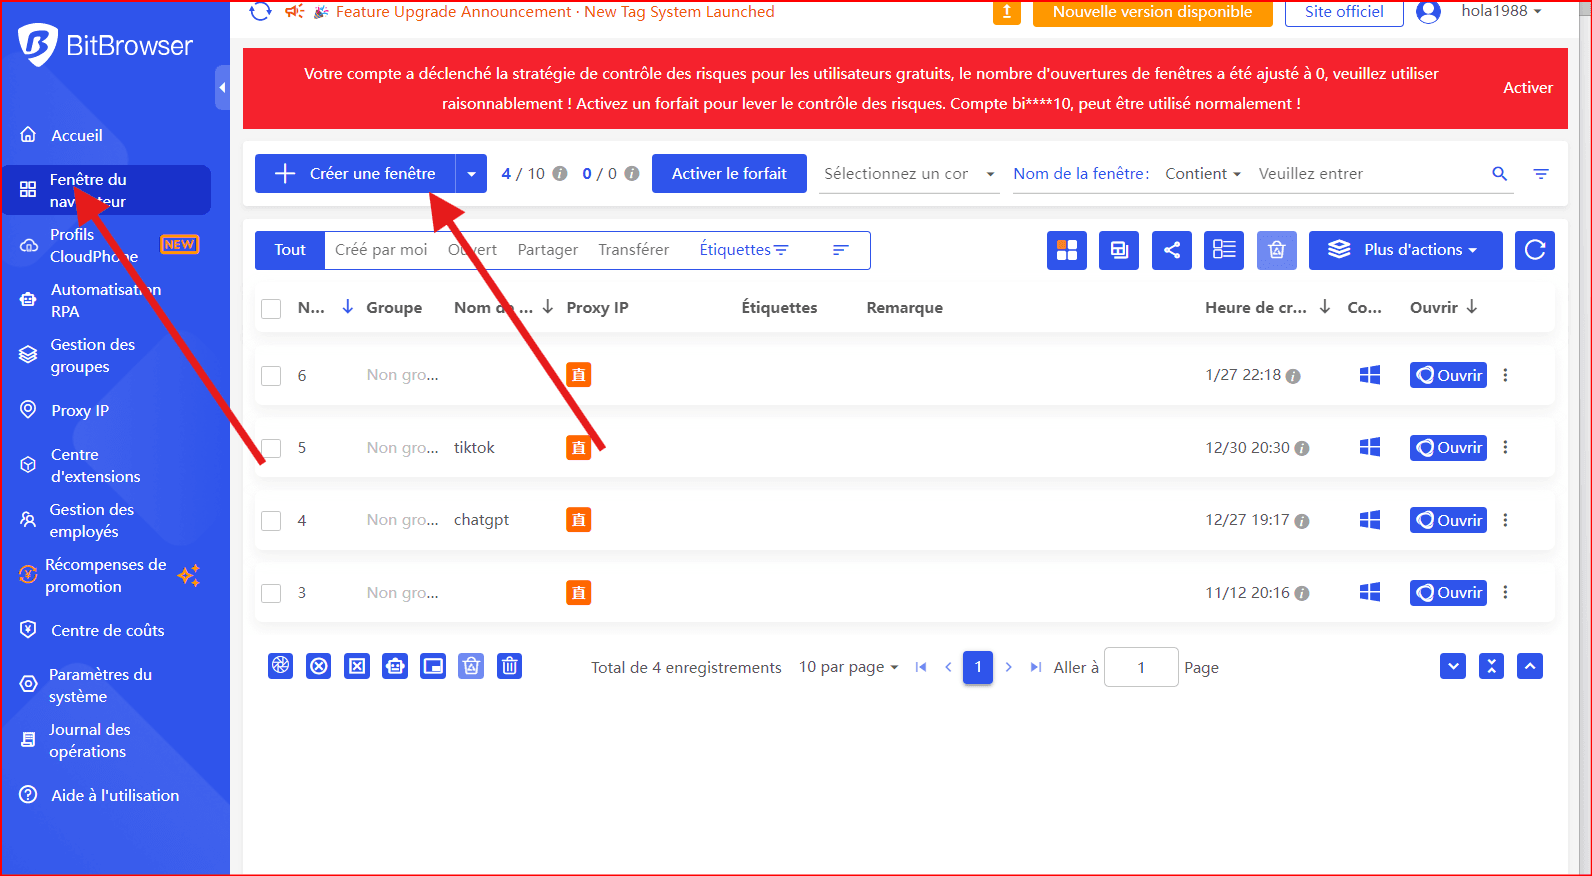This screenshot has height=876, width=1592.
Task: Tick the checkbox for row 4 chatgpt
Action: (x=271, y=521)
